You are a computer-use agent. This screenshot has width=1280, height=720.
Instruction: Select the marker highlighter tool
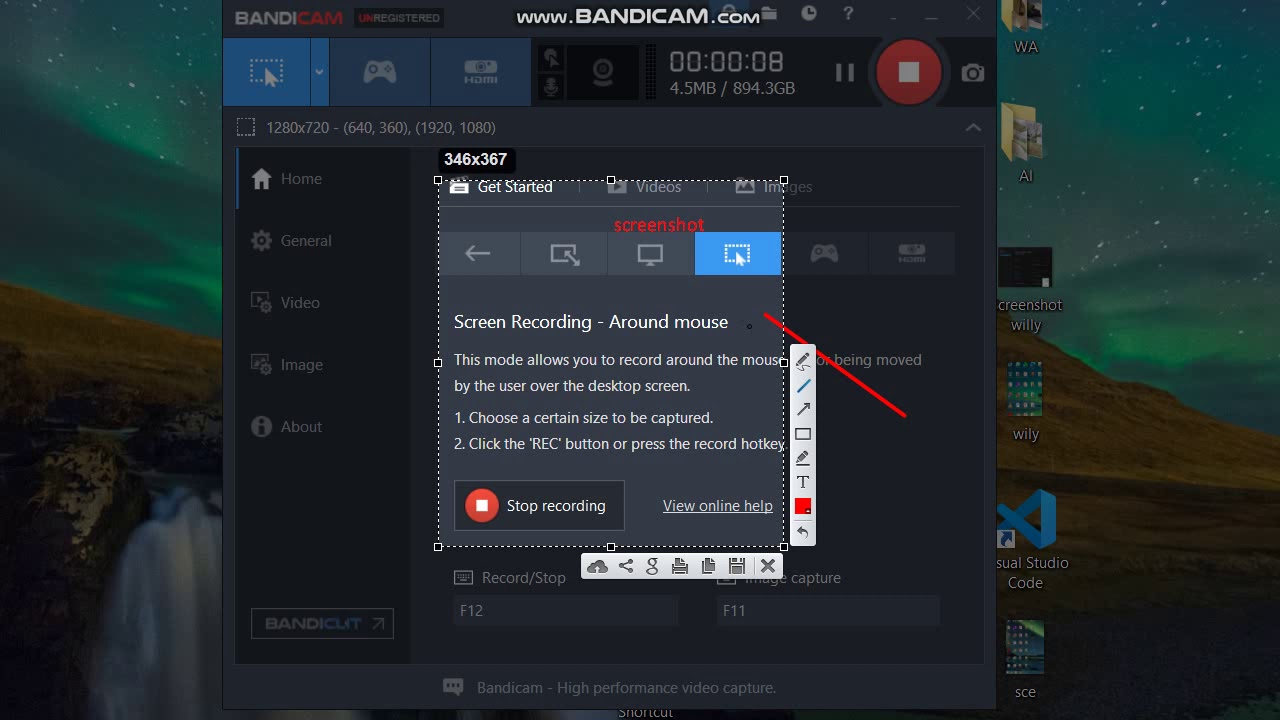pyautogui.click(x=803, y=458)
